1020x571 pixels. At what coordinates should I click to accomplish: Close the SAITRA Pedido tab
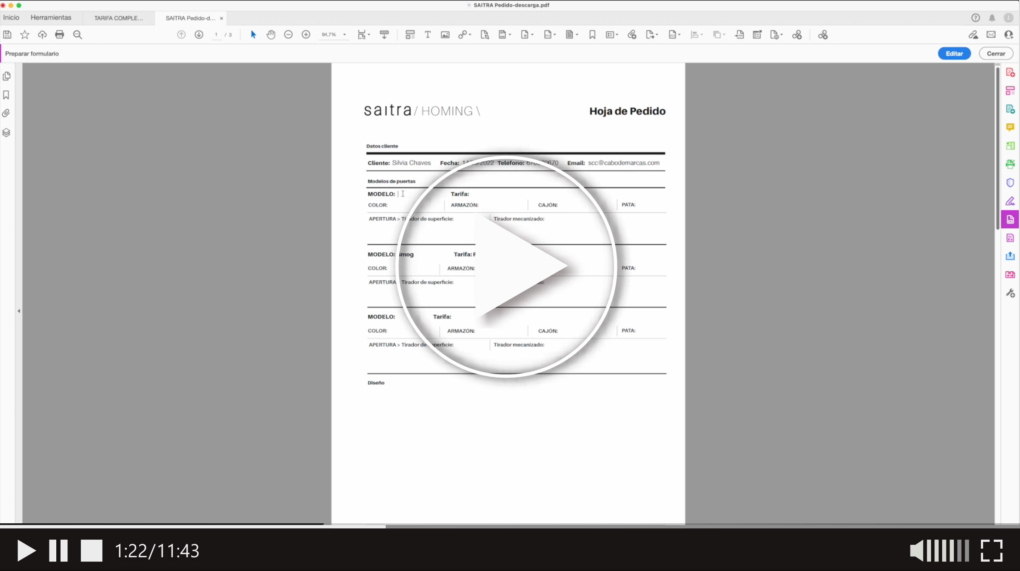click(x=221, y=18)
